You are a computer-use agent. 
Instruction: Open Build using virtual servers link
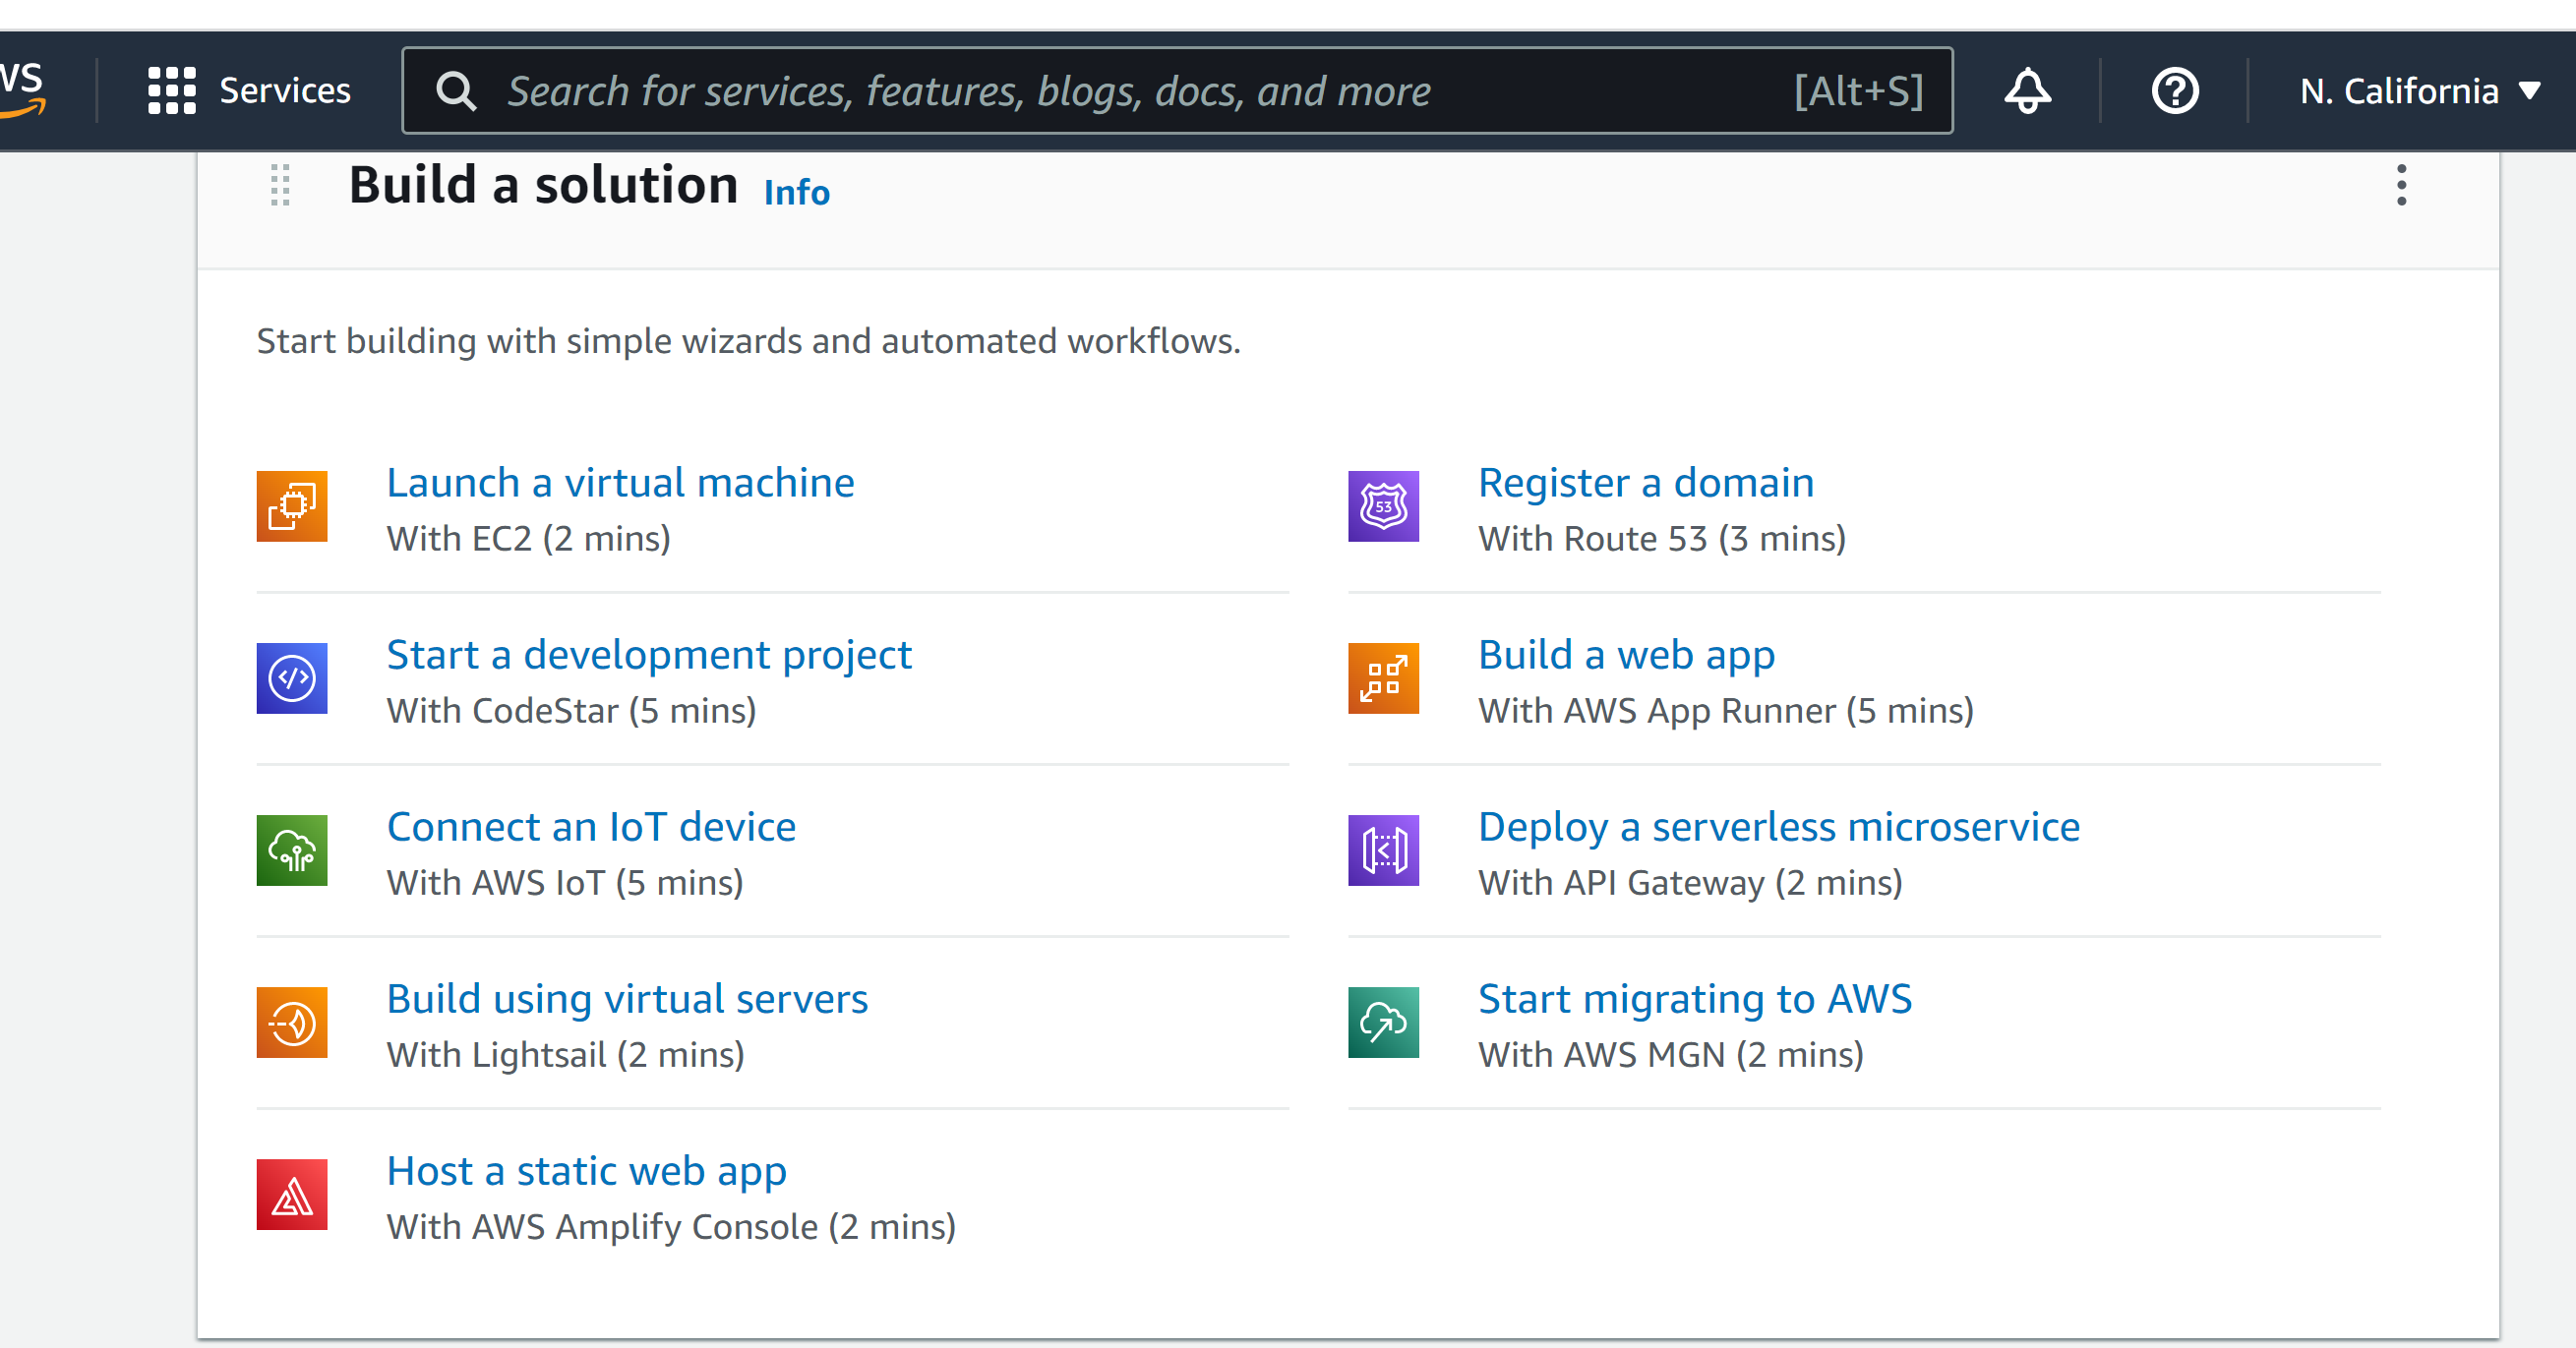[627, 1000]
